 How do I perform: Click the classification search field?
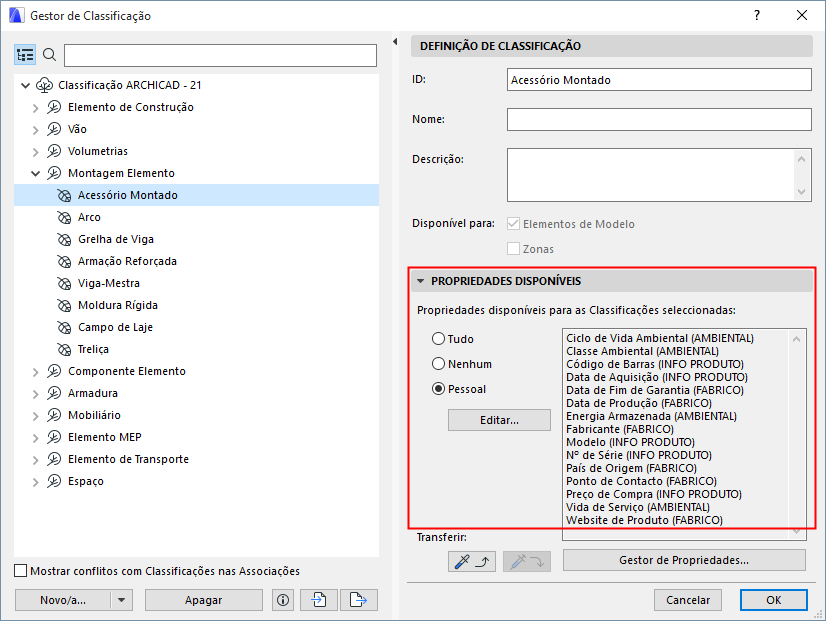(x=220, y=55)
